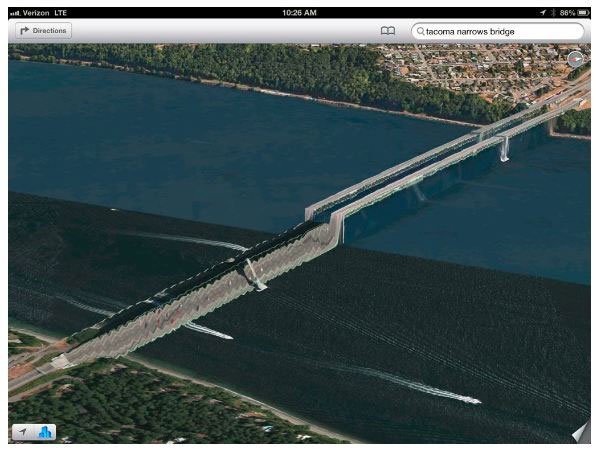600x453 pixels.
Task: Tap the forested shoreline at bottom center
Action: (200, 410)
